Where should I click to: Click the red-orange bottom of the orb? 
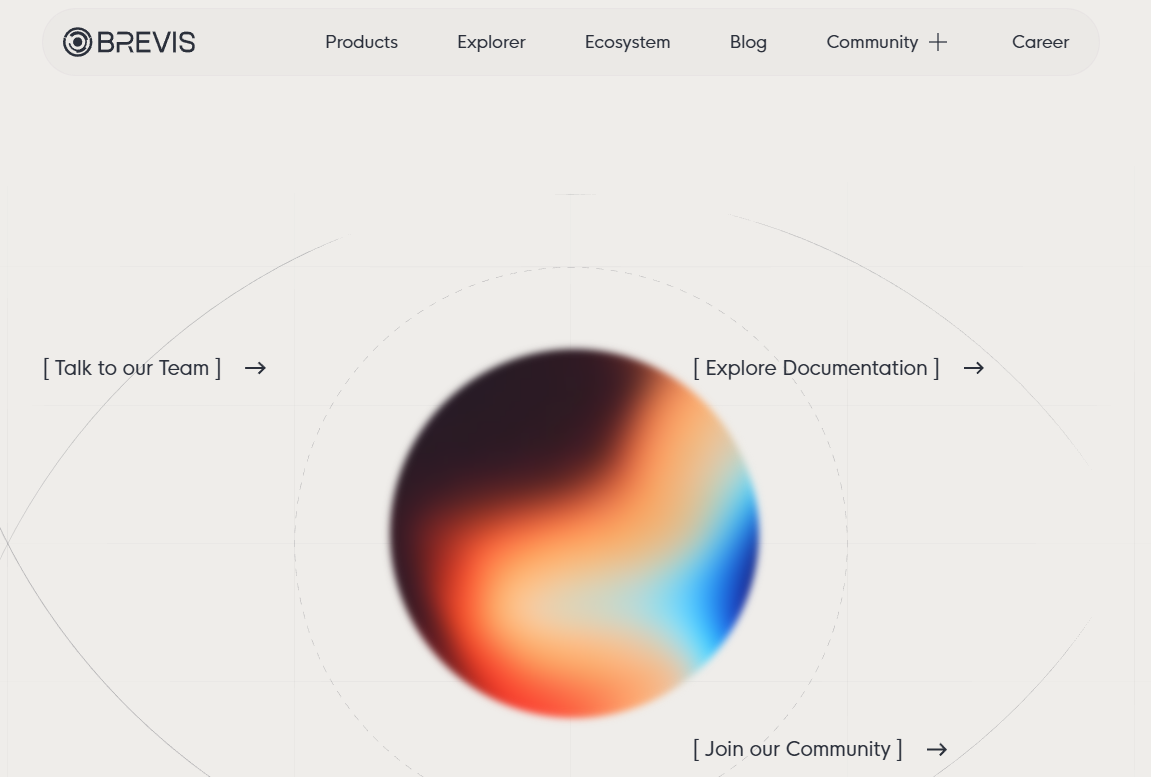(540, 690)
